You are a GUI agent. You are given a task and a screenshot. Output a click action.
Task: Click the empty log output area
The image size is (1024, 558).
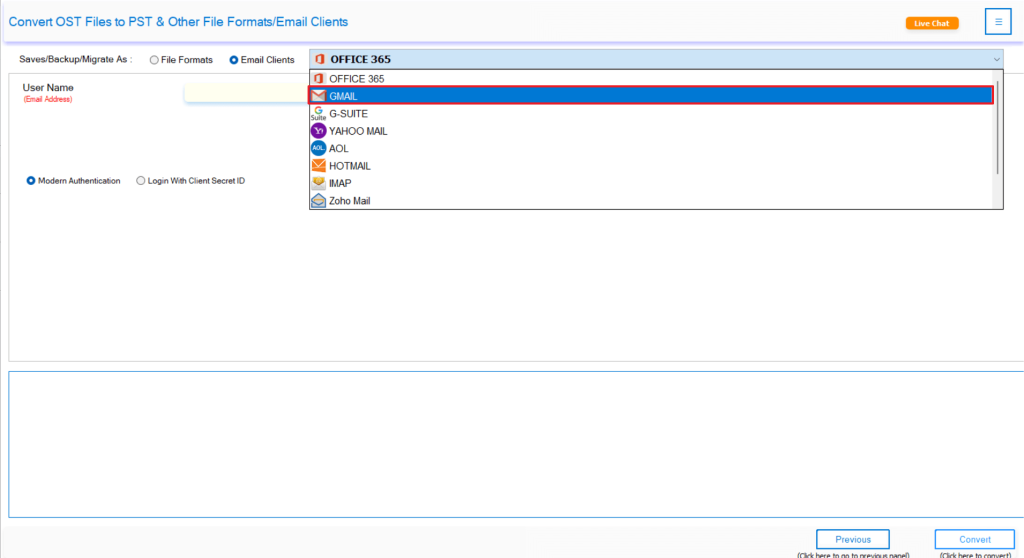[516, 444]
